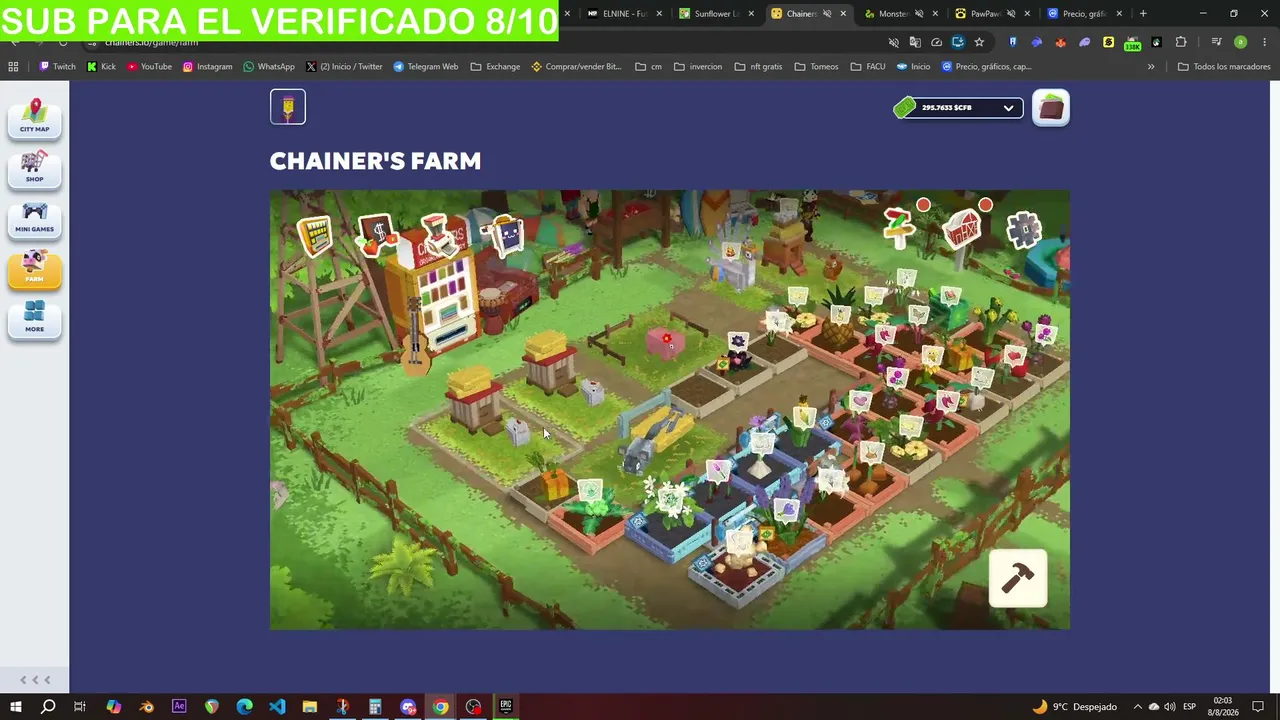Close the Chainers browser tab

pyautogui.click(x=843, y=14)
